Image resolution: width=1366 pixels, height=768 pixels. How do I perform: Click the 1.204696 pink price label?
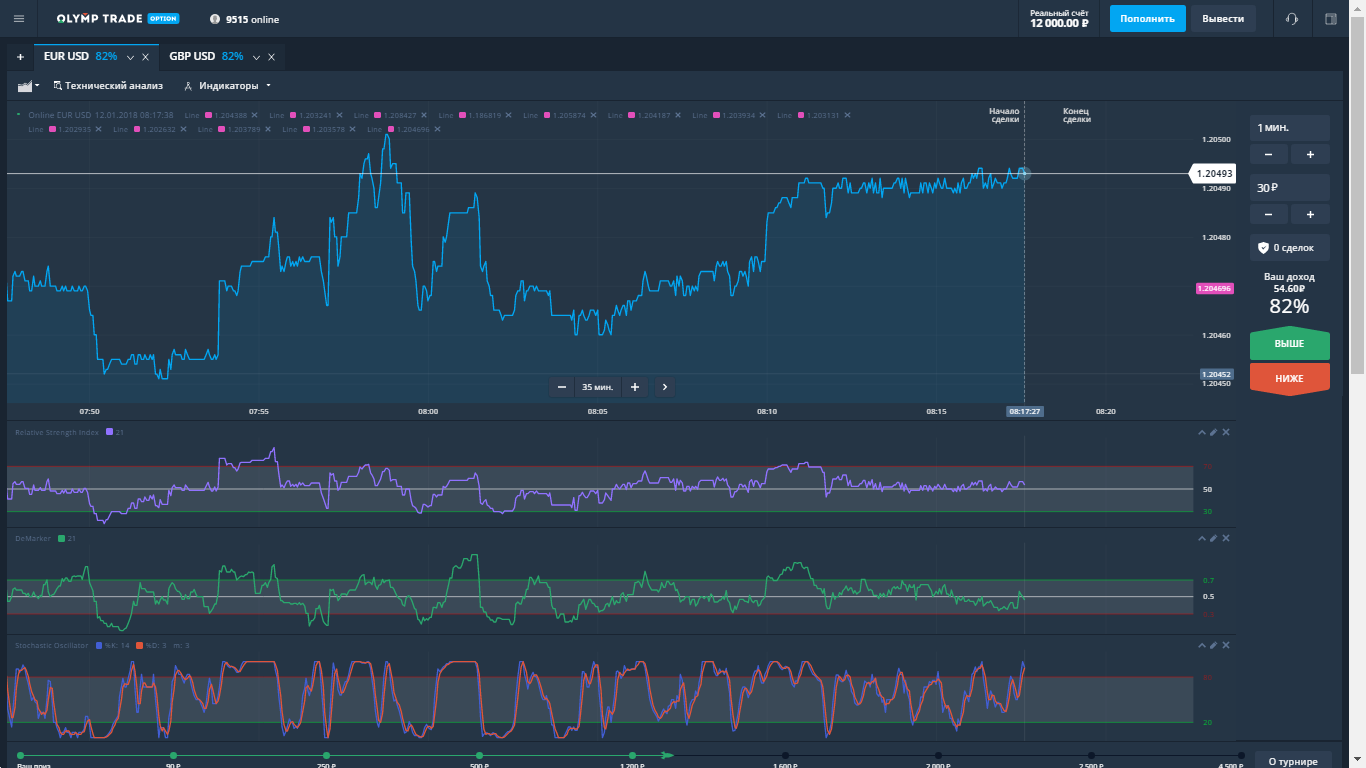1215,288
